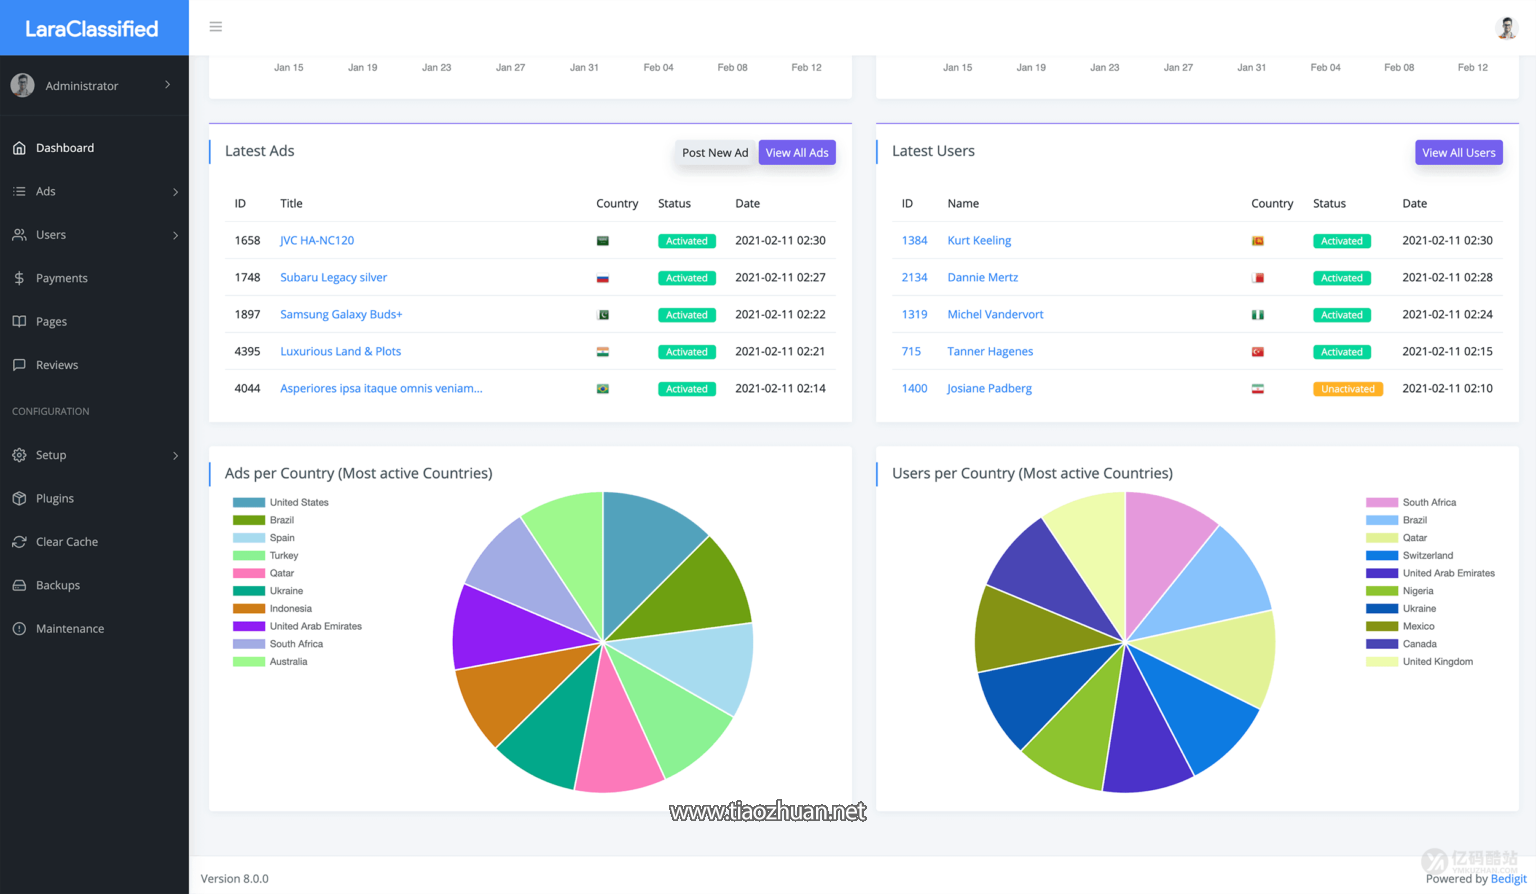Click the Clear Cache refresh icon
The image size is (1536, 894).
pos(19,542)
